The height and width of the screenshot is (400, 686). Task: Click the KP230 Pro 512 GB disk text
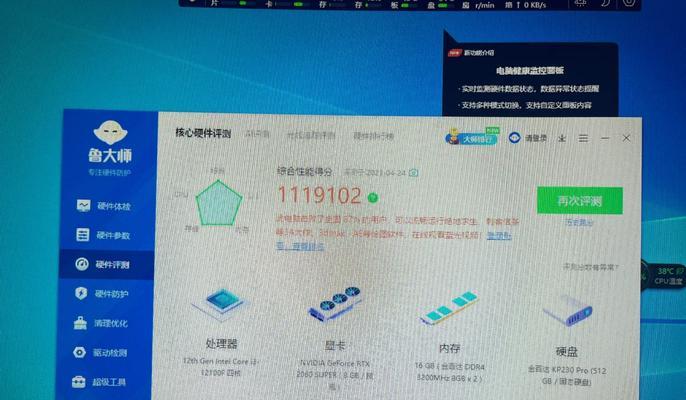567,376
